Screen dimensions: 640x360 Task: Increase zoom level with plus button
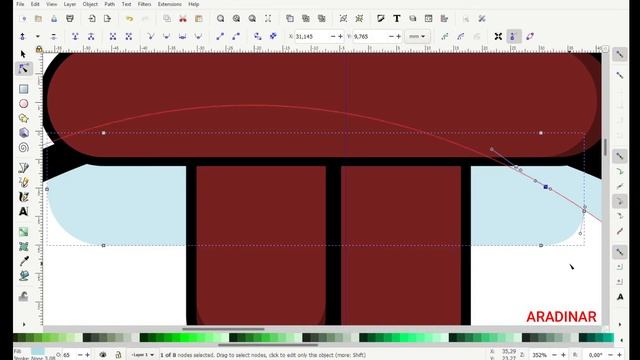point(564,355)
